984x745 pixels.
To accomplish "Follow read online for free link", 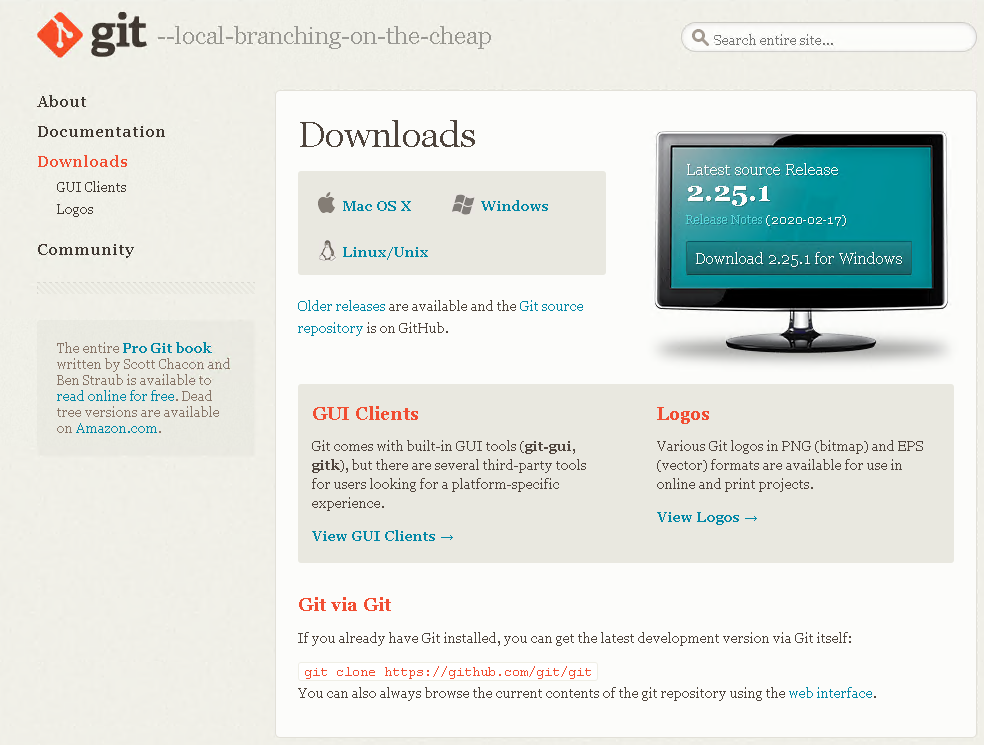I will click(115, 396).
